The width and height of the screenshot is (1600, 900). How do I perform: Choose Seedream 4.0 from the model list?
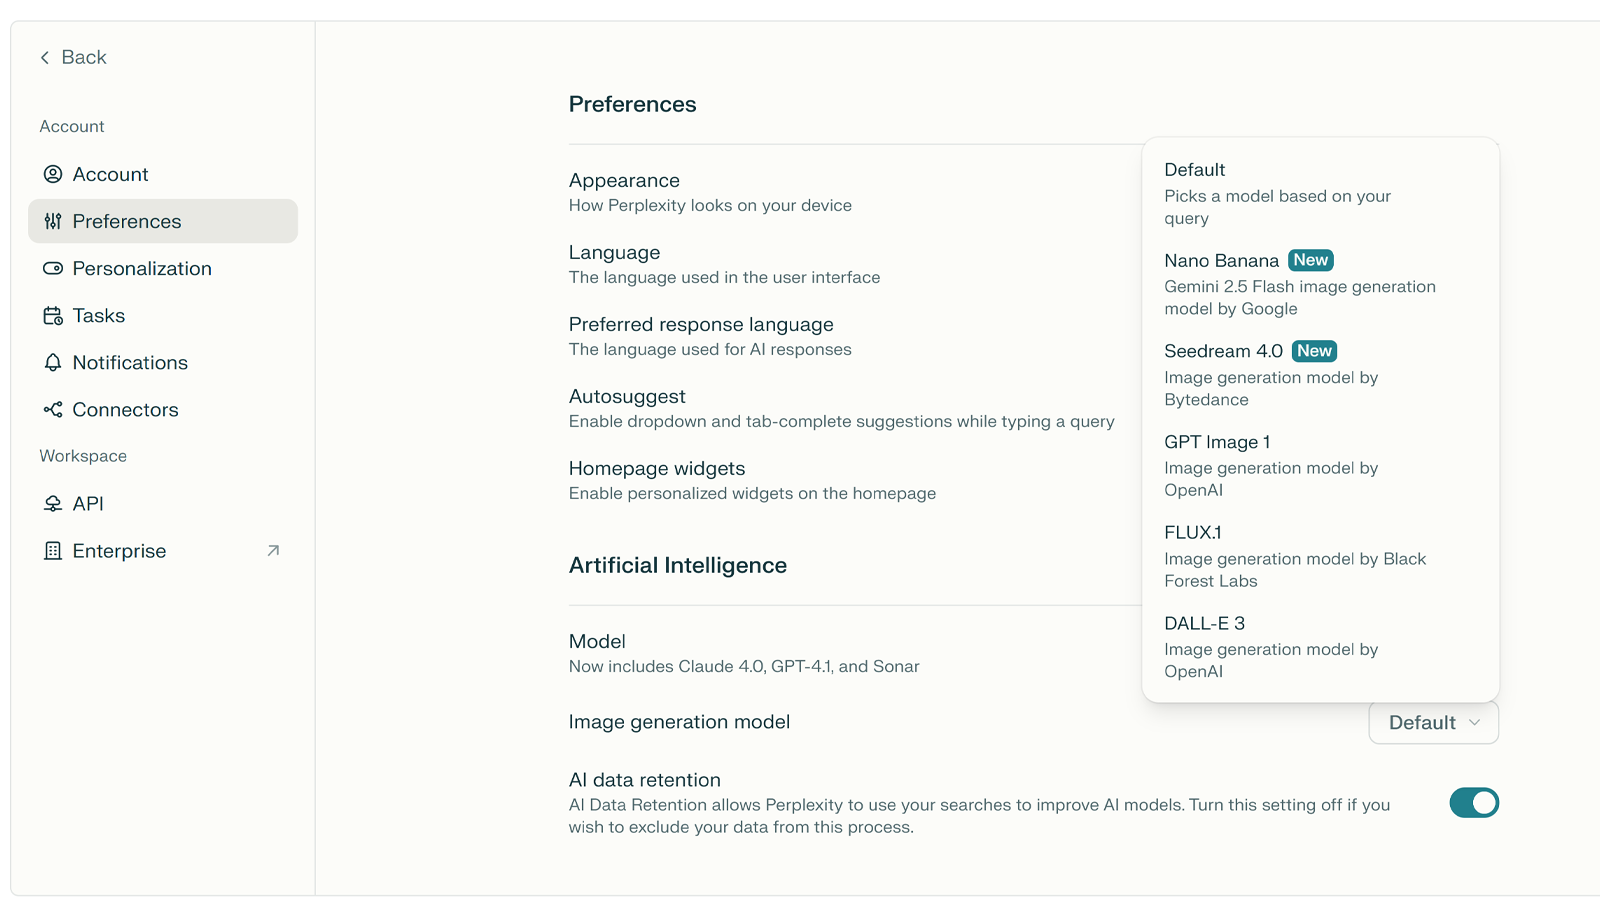(x=1320, y=375)
